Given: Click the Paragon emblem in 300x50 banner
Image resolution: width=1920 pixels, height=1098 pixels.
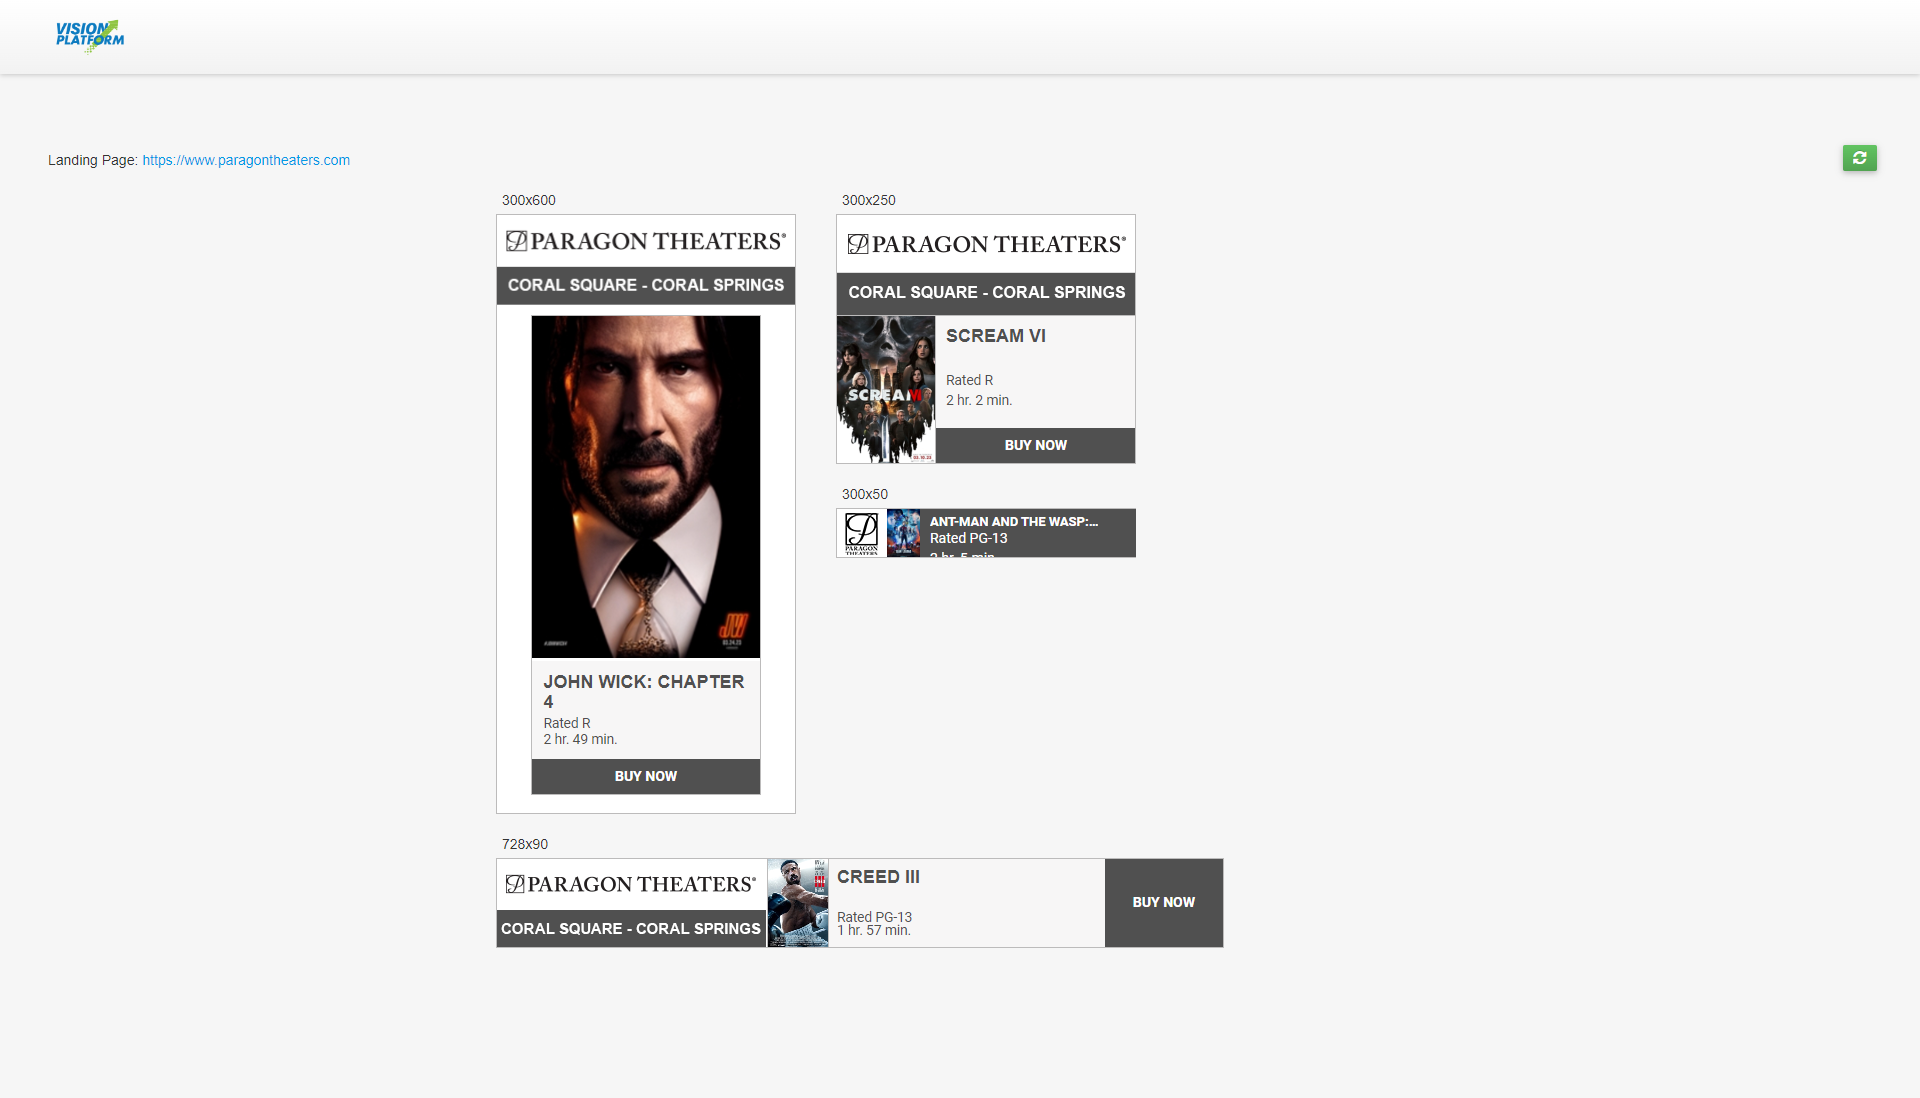Looking at the screenshot, I should (x=861, y=533).
